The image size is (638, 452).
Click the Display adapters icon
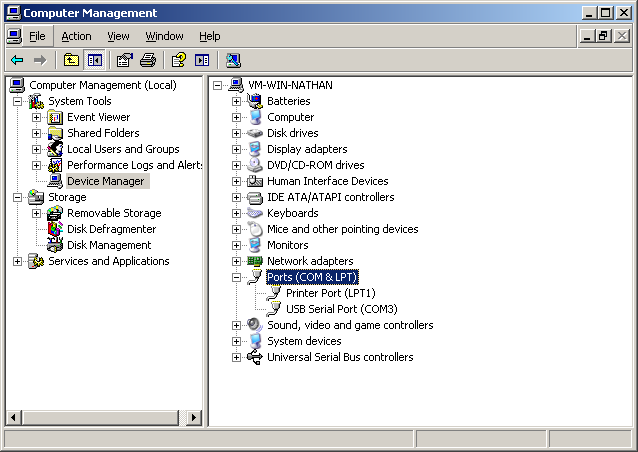[x=255, y=149]
